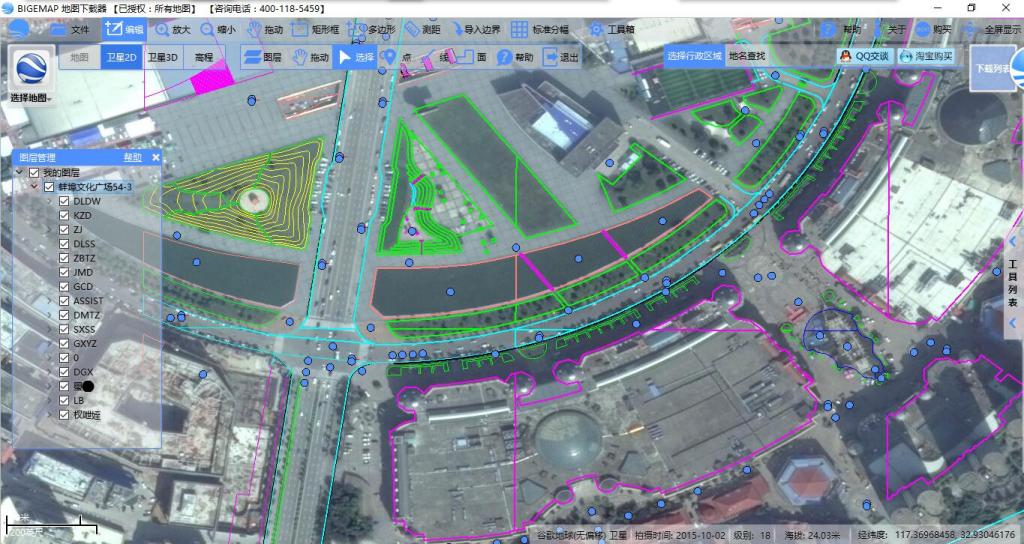Toggle the 蚌埠文化广场54-3 checkbox
Viewport: 1024px width, 544px height.
[49, 187]
